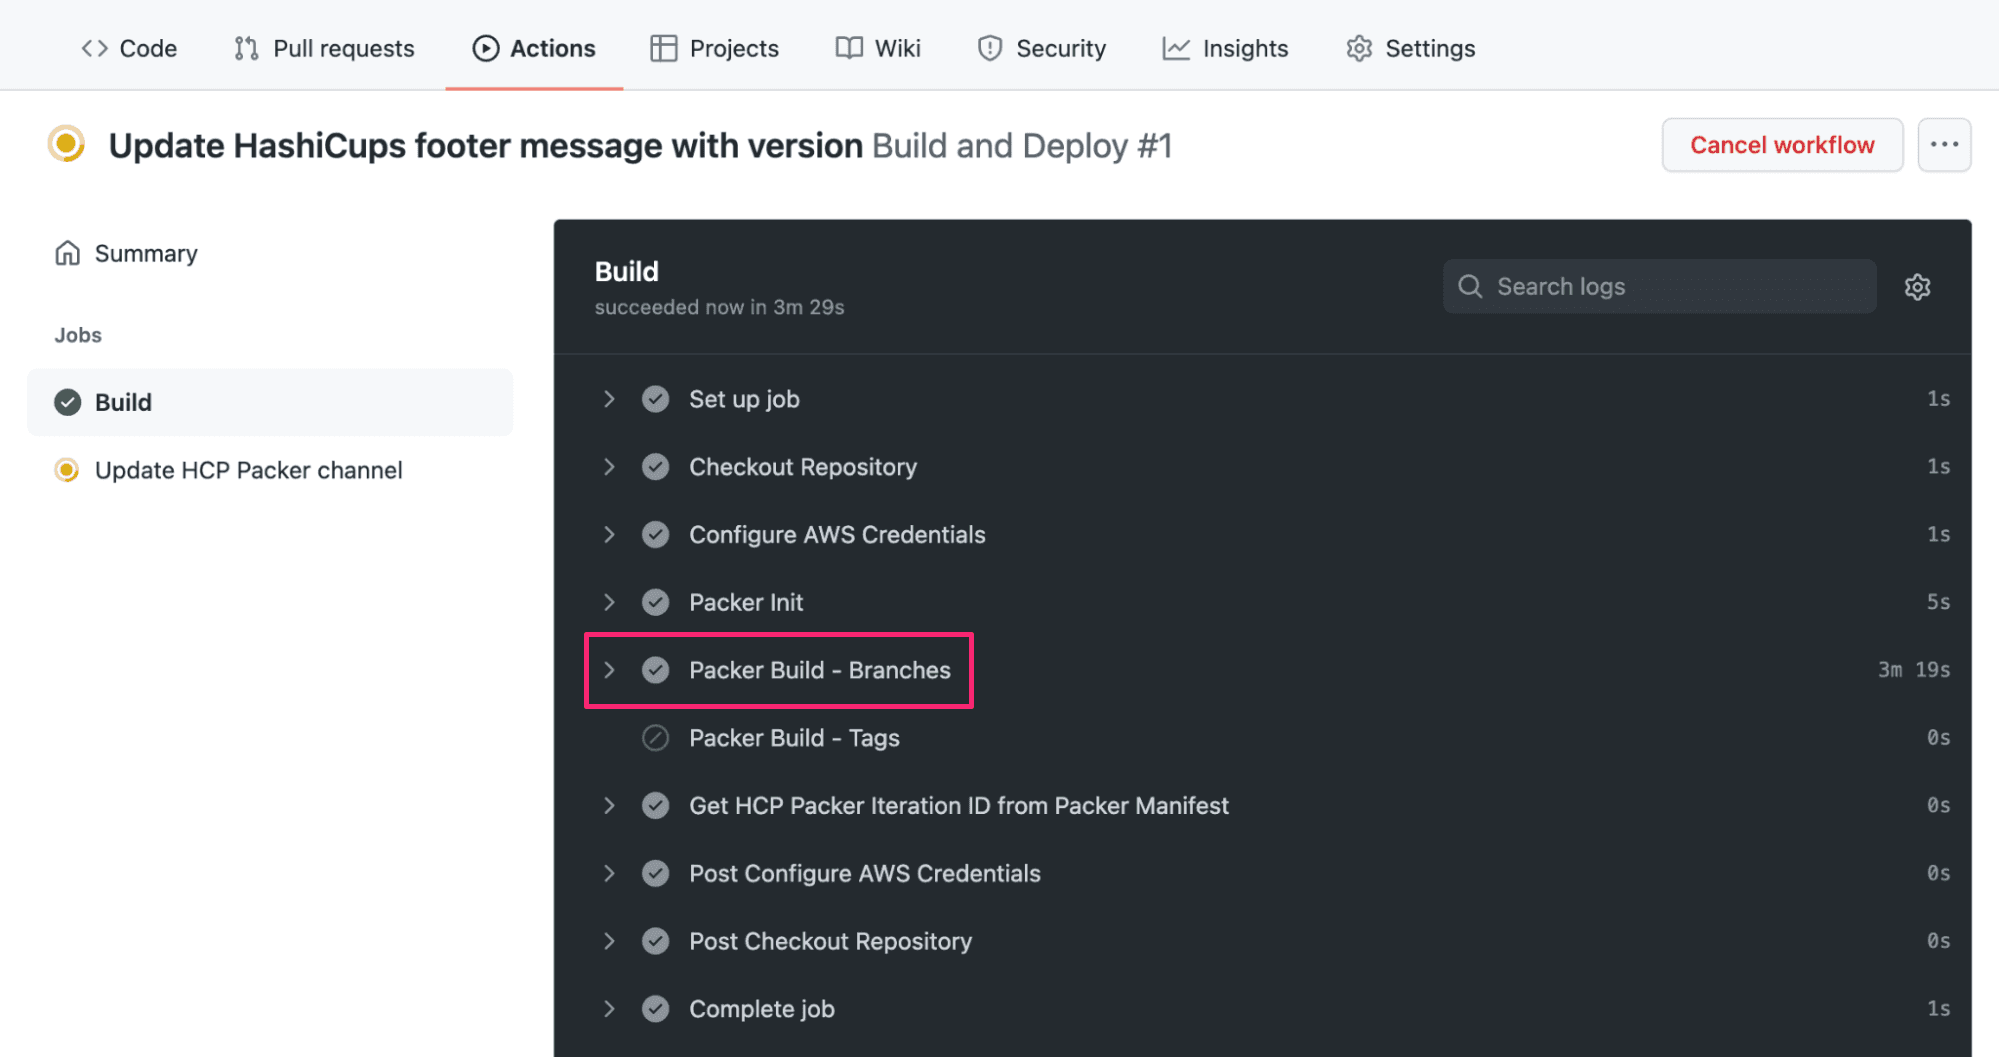The height and width of the screenshot is (1058, 1999).
Task: Click the Projects table icon
Action: pos(663,48)
